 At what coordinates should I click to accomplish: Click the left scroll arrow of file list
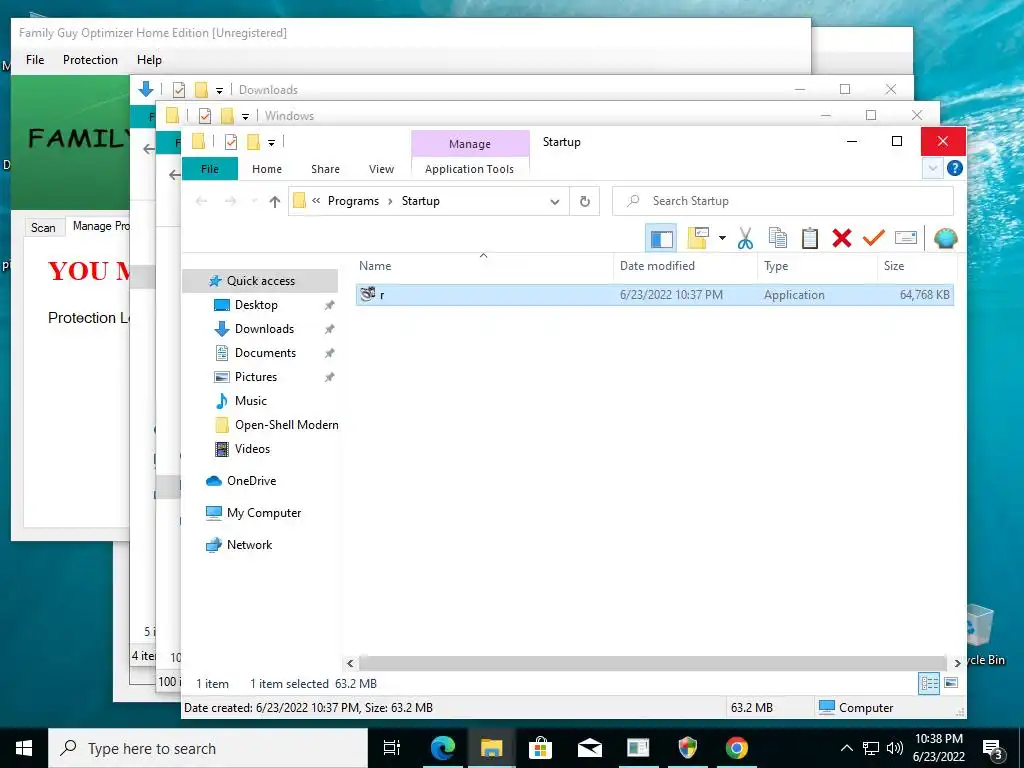pos(350,663)
